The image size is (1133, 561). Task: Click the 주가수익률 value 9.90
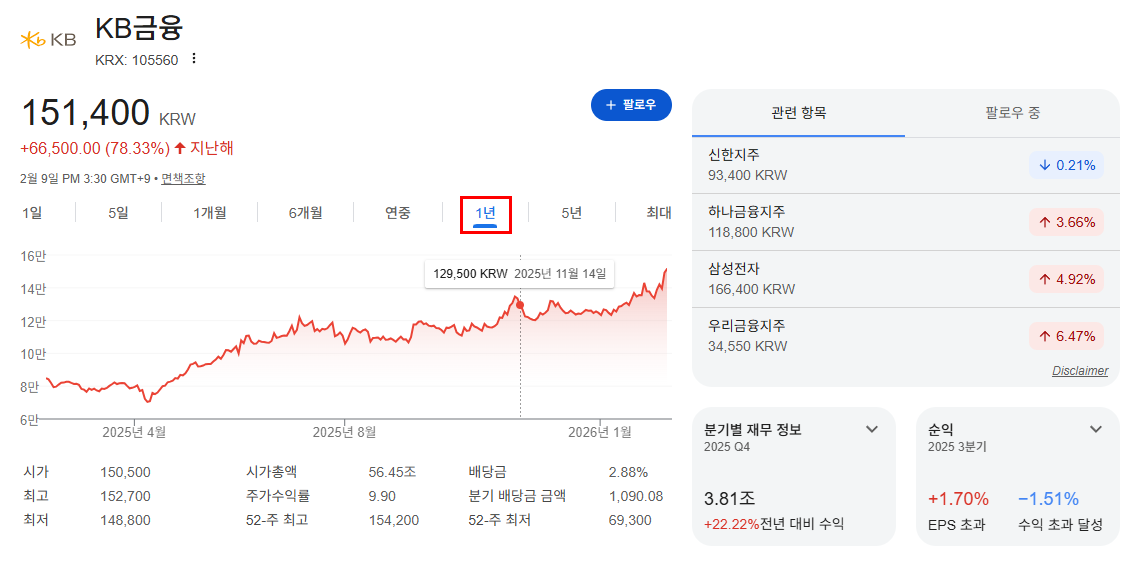click(382, 497)
